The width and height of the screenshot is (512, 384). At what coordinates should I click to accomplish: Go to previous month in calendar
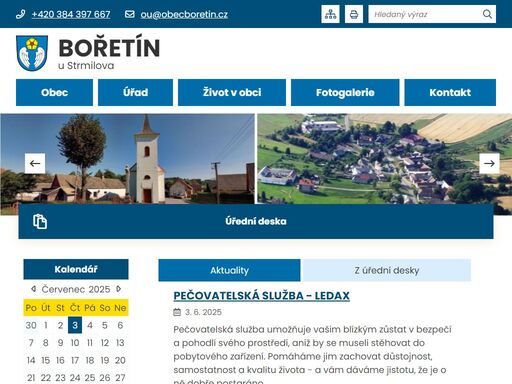click(x=33, y=289)
